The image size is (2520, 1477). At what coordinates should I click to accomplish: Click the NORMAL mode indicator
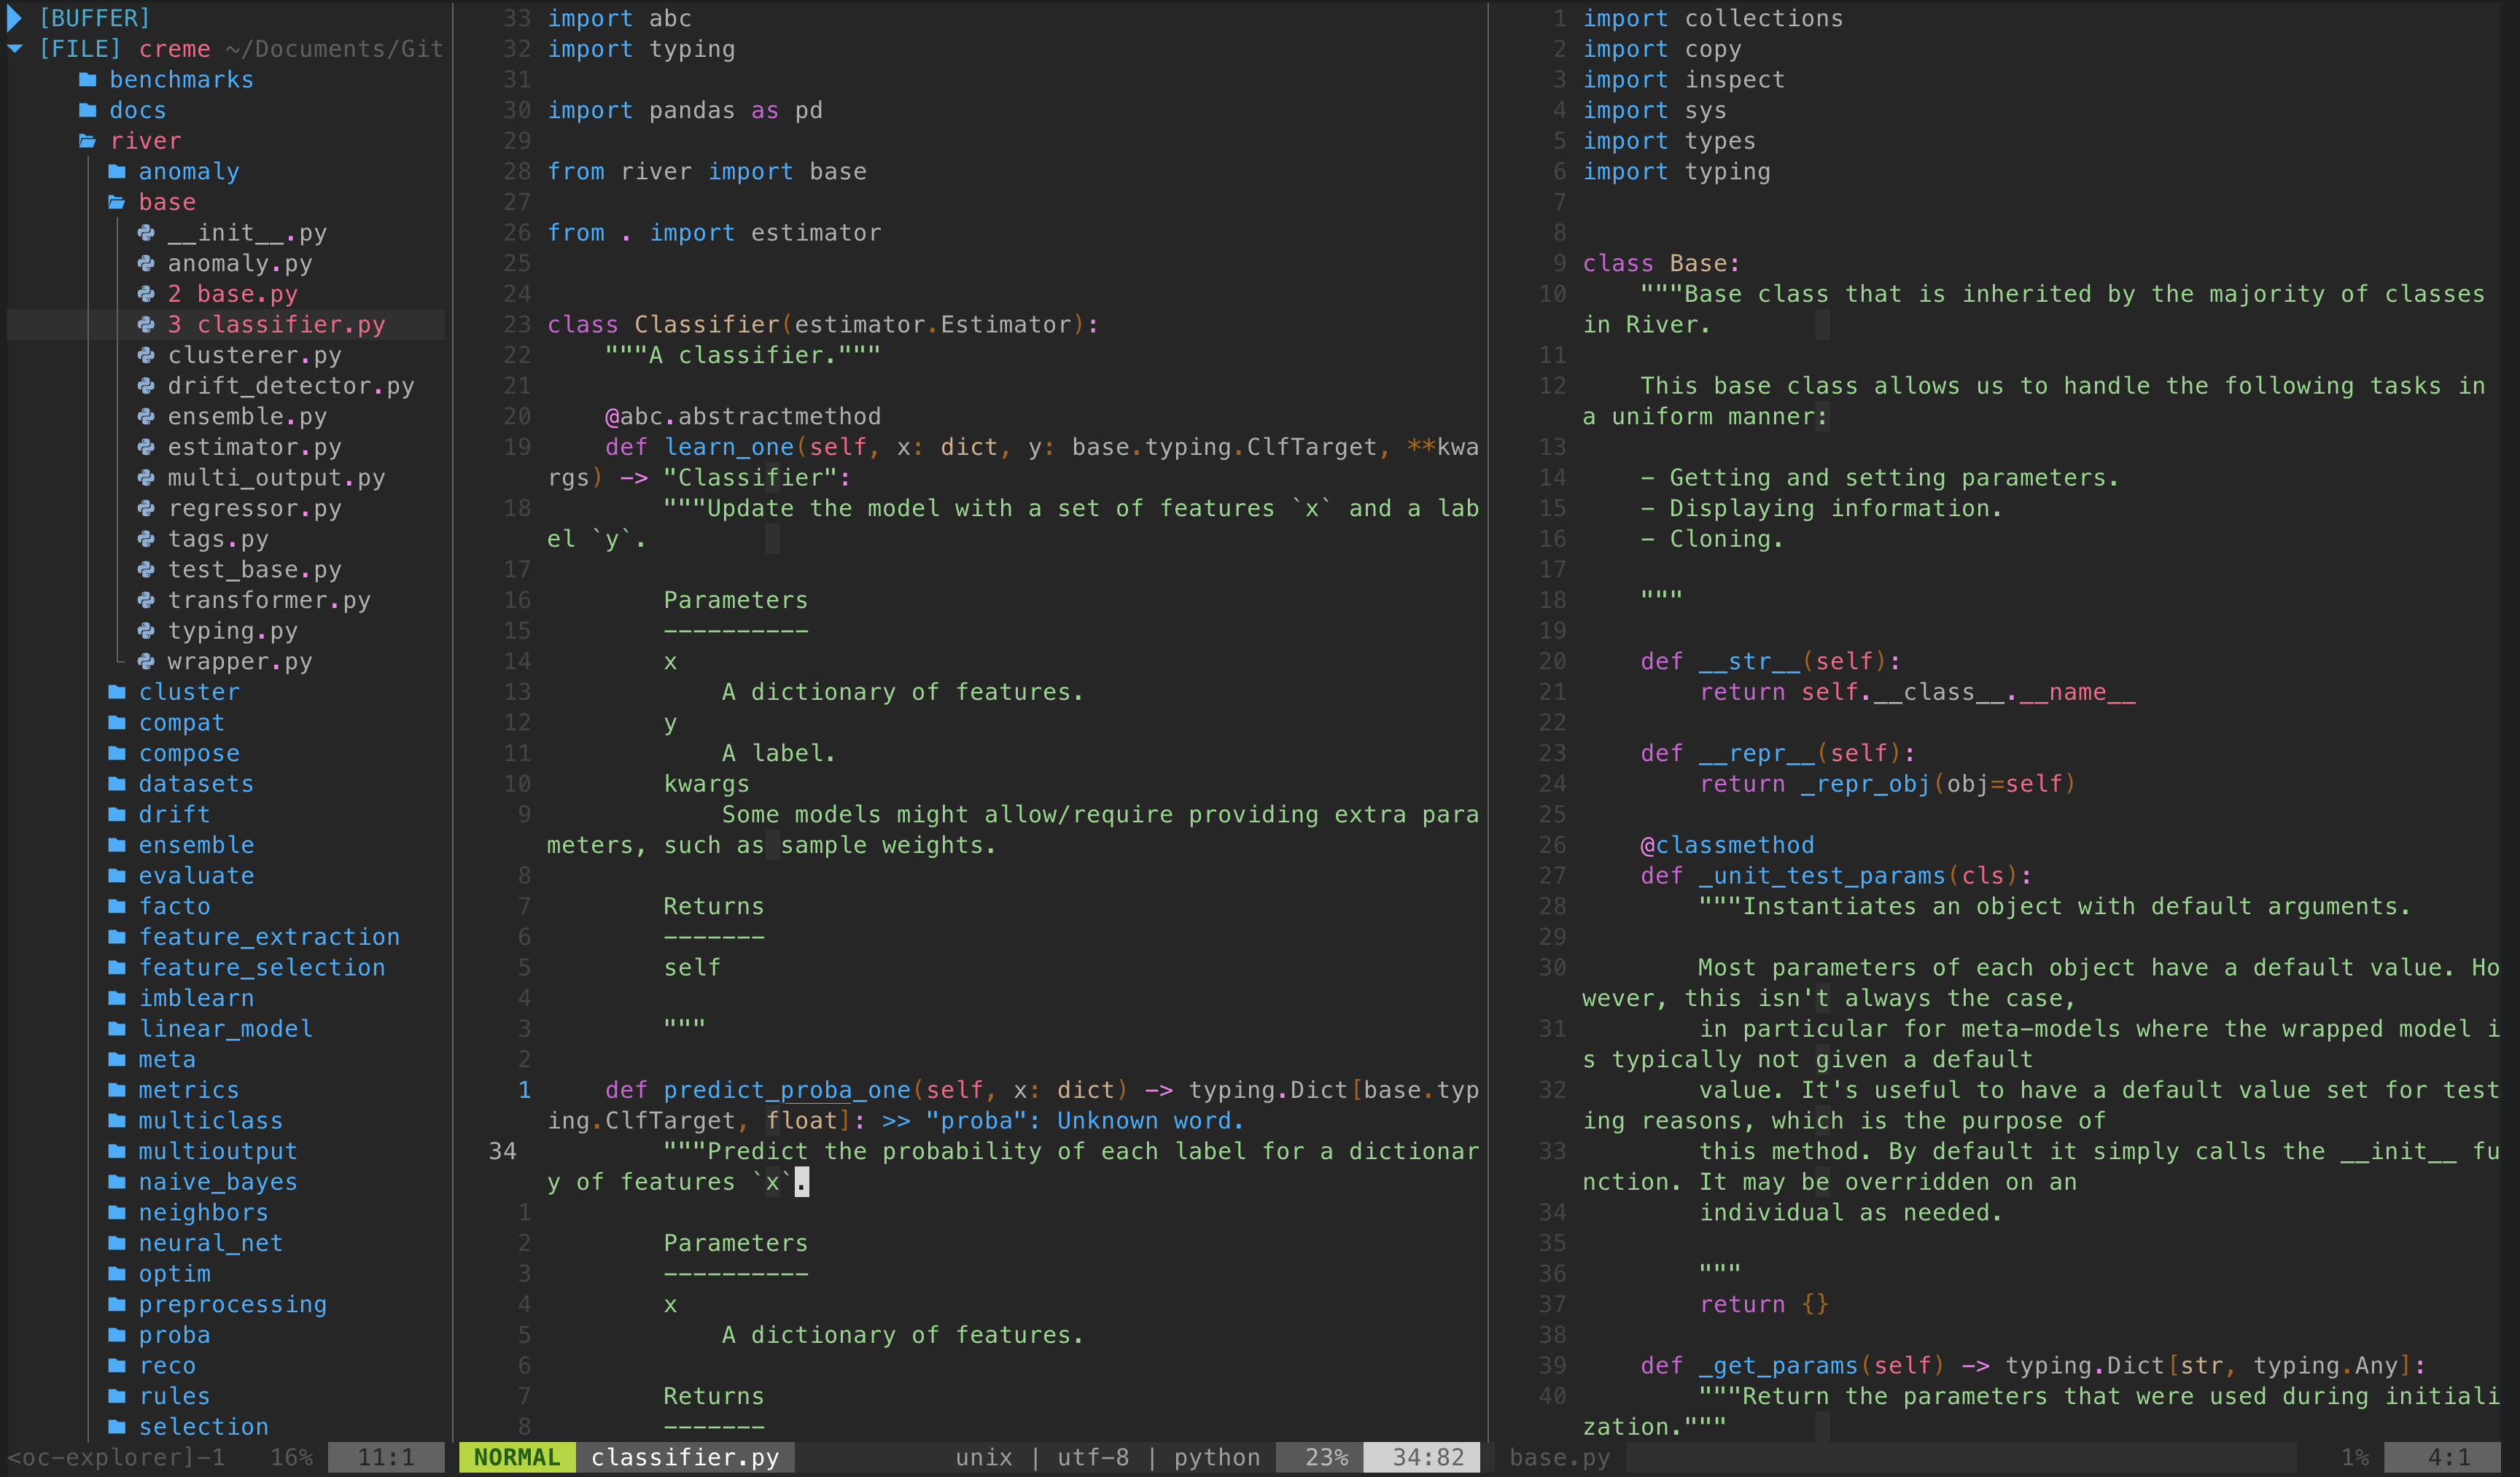coord(516,1457)
